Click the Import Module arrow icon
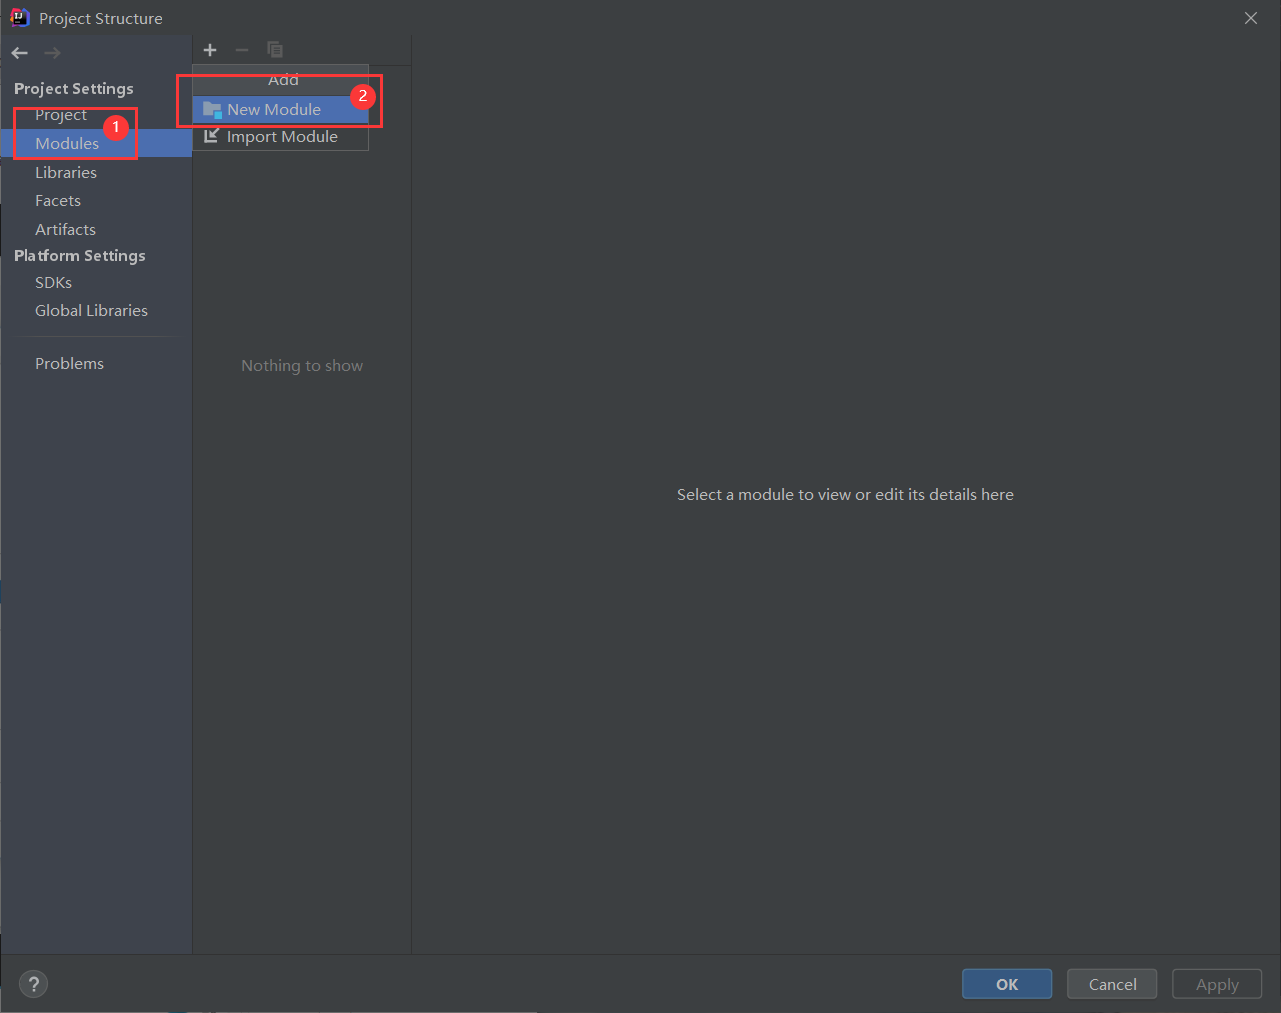This screenshot has height=1013, width=1281. point(211,136)
